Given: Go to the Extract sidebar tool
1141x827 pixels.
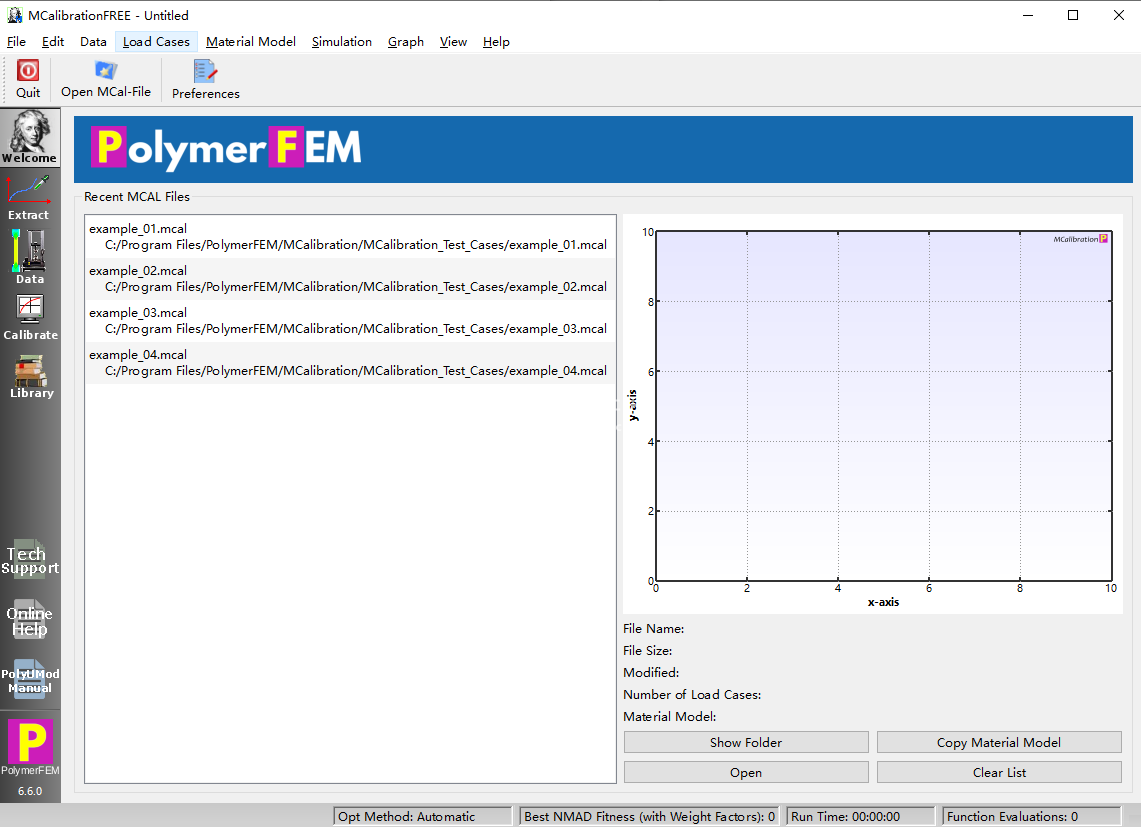Looking at the screenshot, I should point(28,197).
